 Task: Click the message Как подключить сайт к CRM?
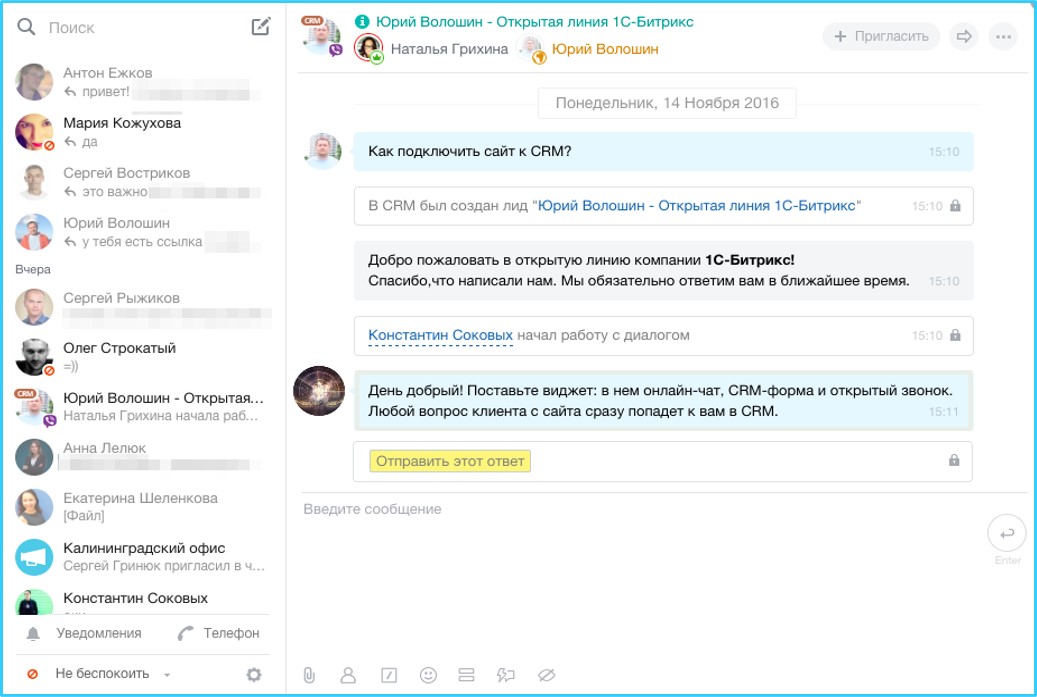pyautogui.click(x=663, y=151)
